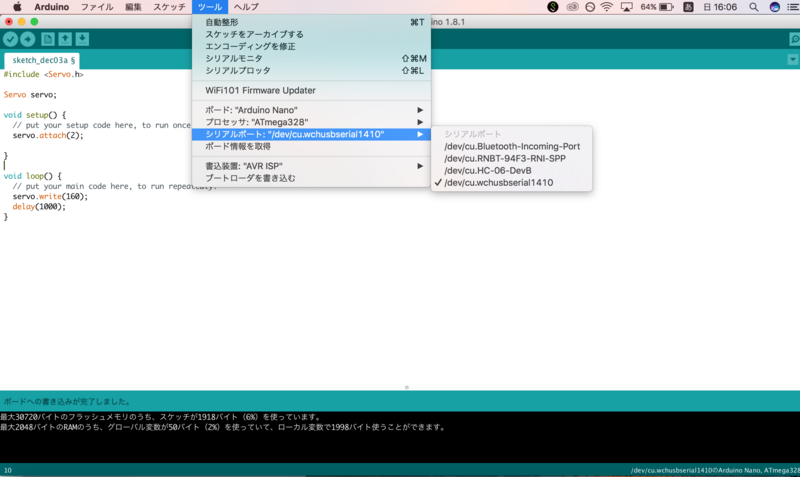Expand the プロセッサ: "ATmega328" submenu
The image size is (800, 477).
[x=311, y=122]
